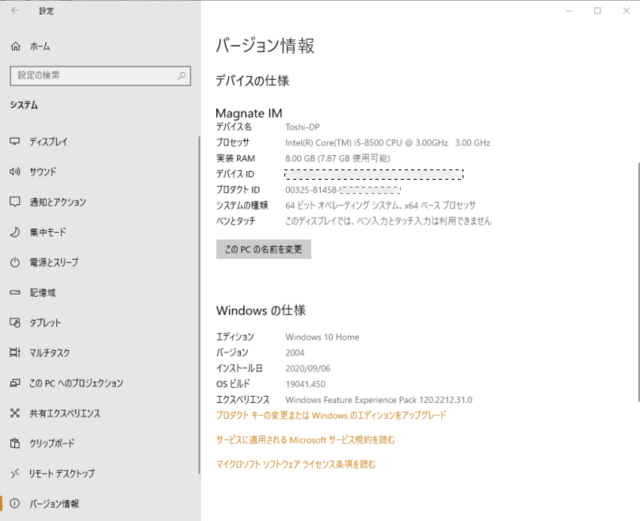Click the 設定の検索 search field

[x=100, y=76]
